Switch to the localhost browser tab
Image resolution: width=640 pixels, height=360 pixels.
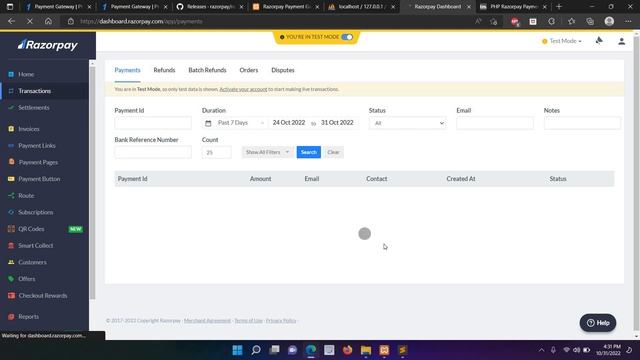[362, 7]
